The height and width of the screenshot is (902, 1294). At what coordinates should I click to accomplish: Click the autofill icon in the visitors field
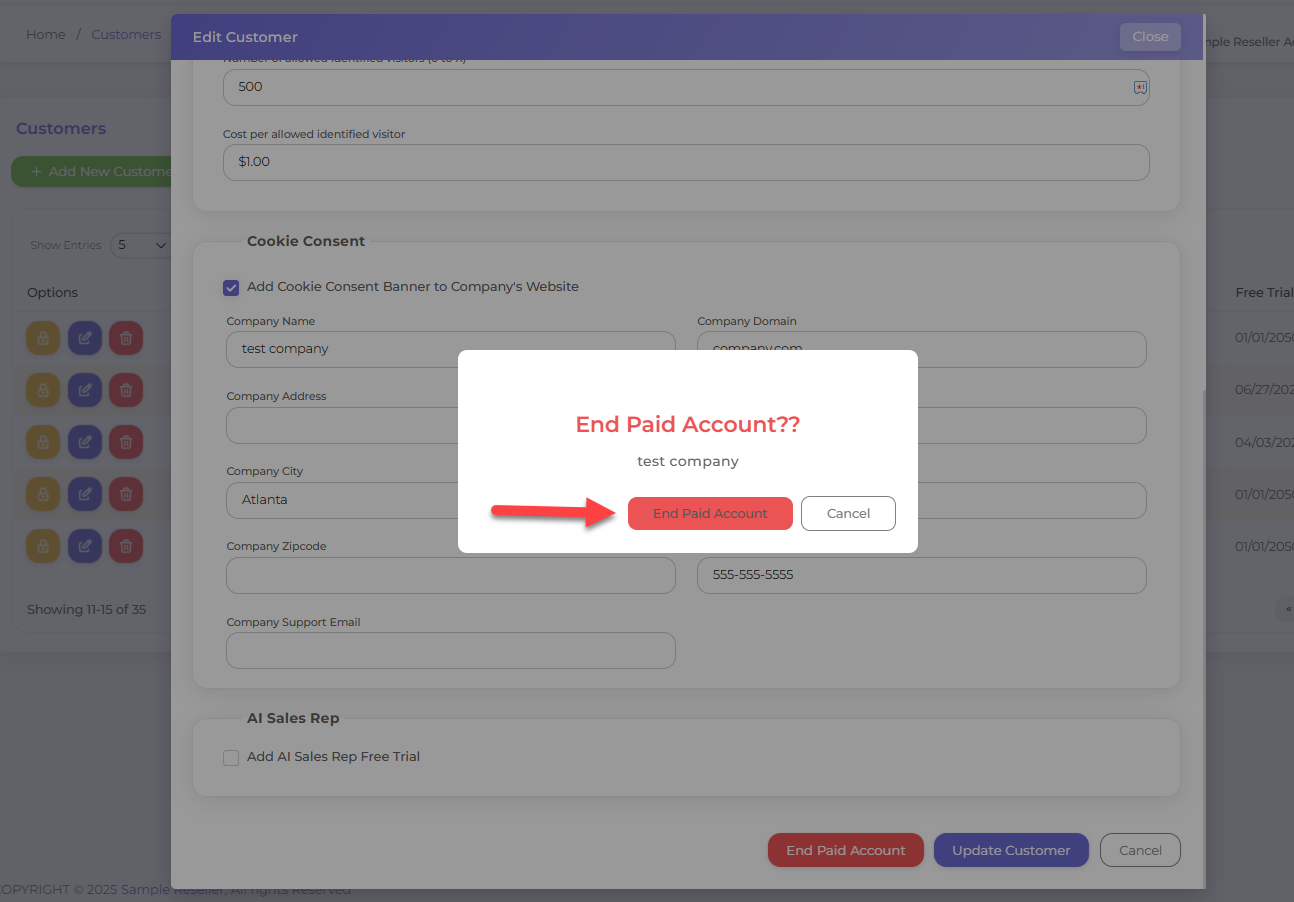pos(1139,87)
